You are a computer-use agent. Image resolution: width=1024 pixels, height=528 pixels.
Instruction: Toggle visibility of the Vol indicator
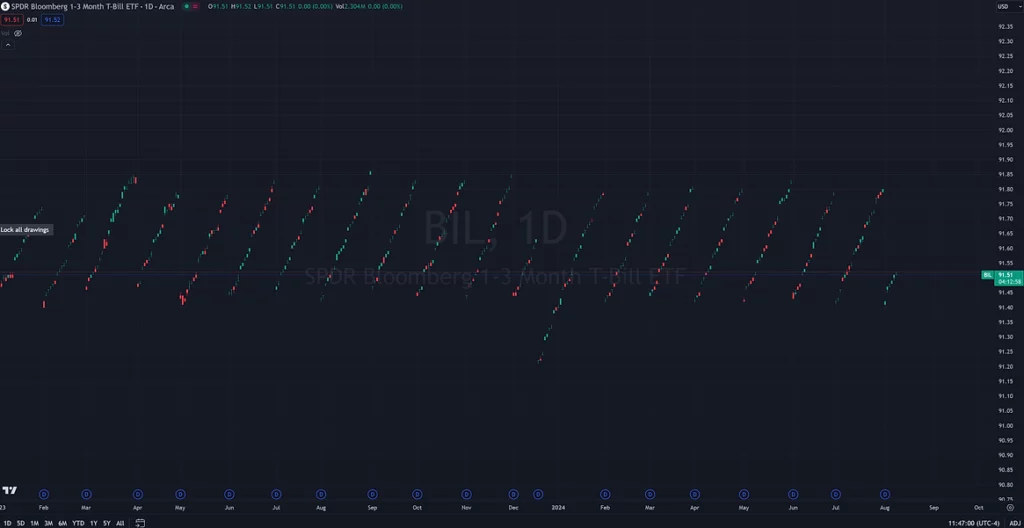18,33
